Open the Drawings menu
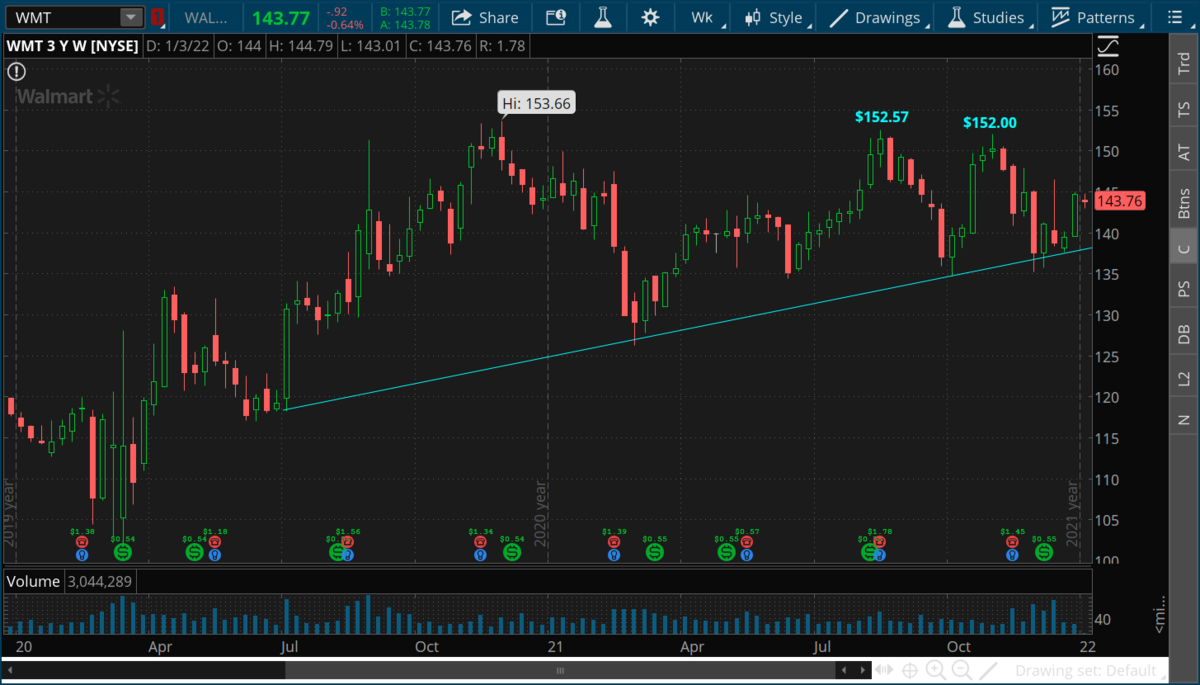 point(876,17)
